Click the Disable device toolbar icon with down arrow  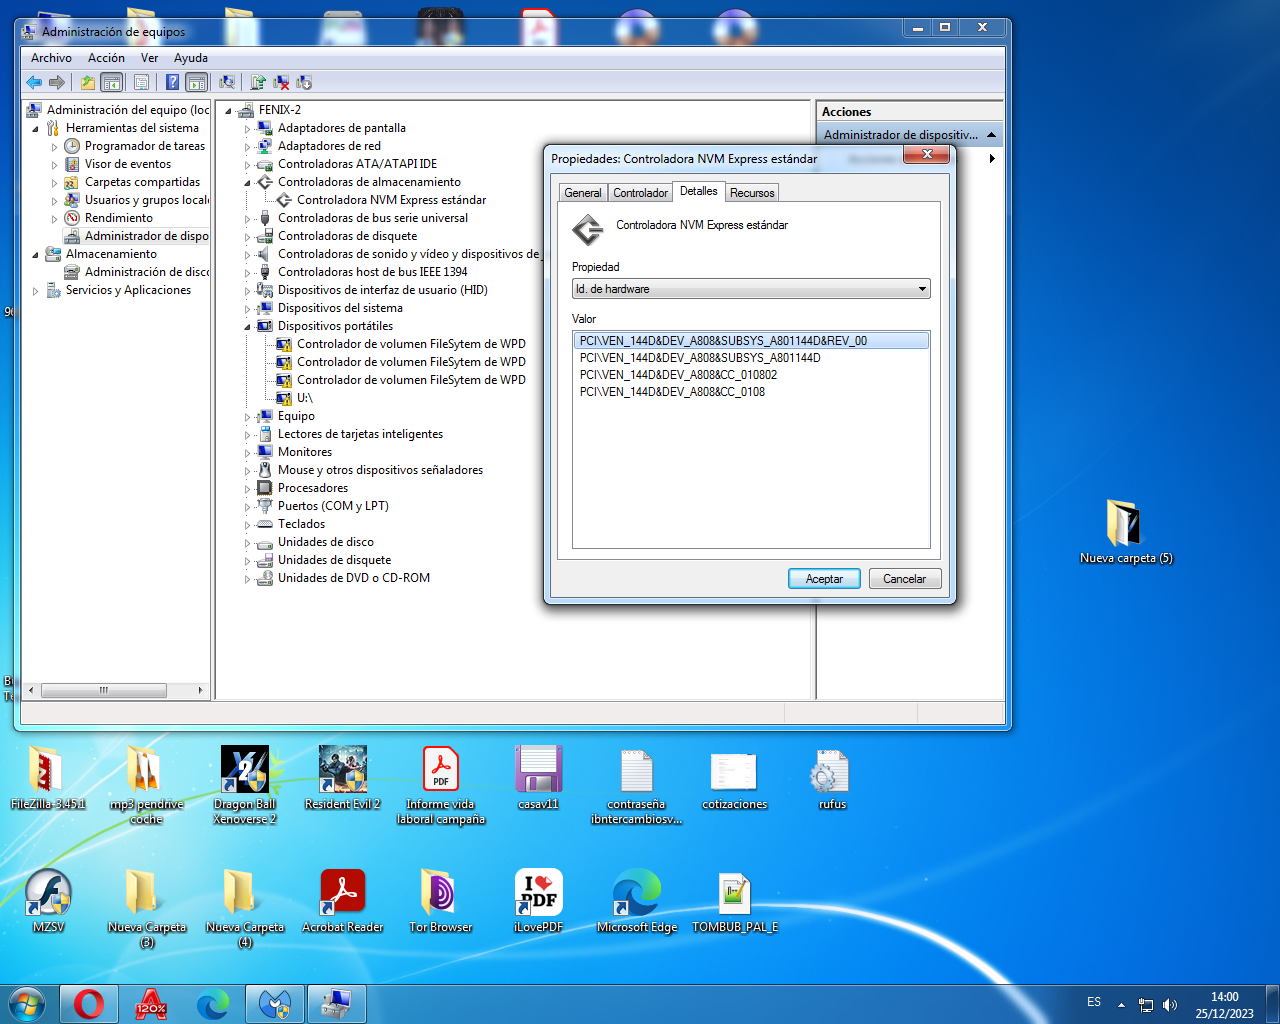[x=304, y=82]
